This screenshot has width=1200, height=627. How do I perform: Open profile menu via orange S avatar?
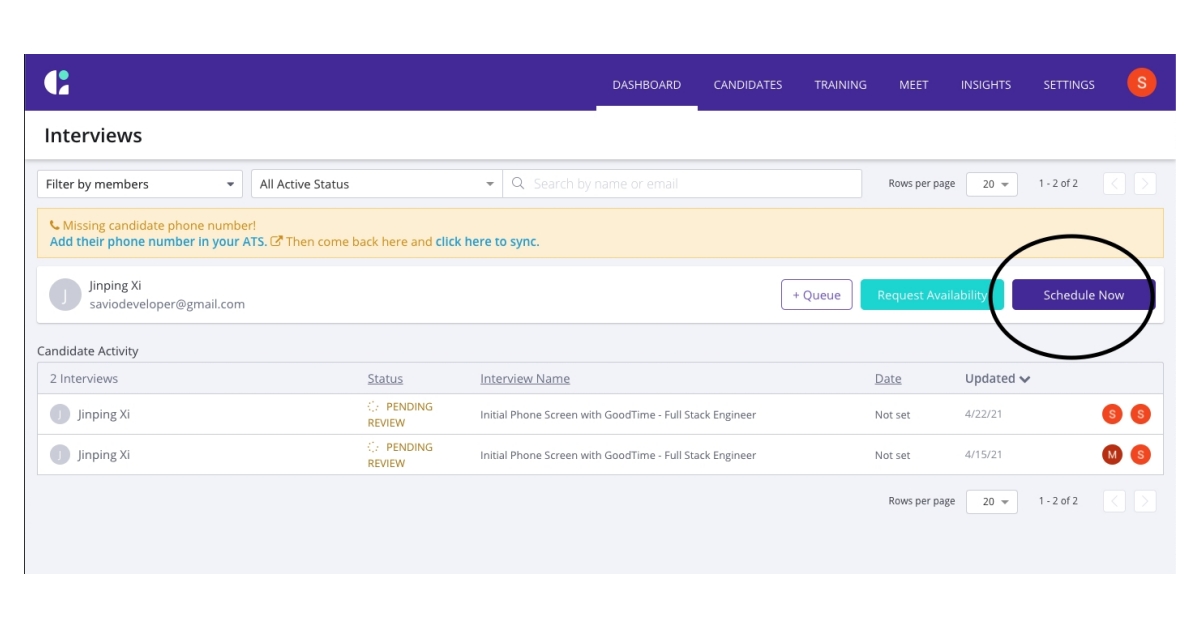pyautogui.click(x=1143, y=84)
